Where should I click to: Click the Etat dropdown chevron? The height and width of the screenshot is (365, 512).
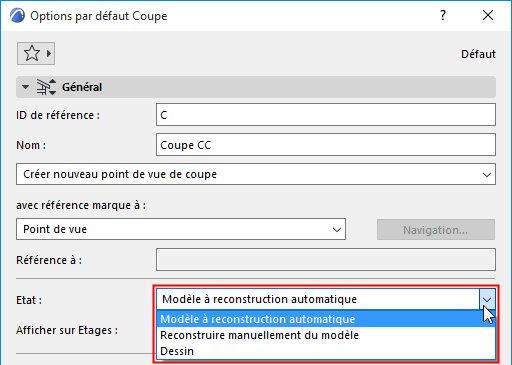487,299
